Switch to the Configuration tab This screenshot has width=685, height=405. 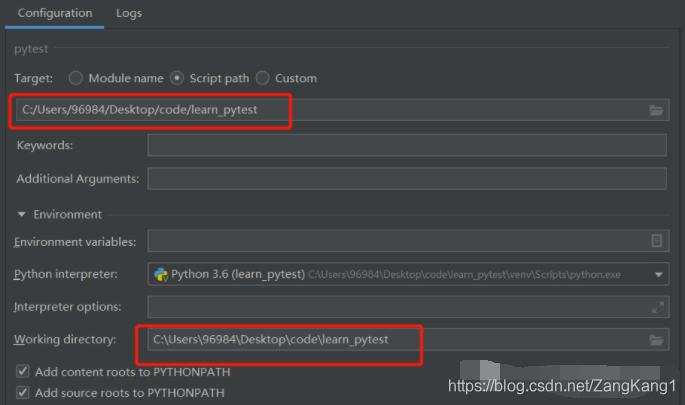[55, 13]
